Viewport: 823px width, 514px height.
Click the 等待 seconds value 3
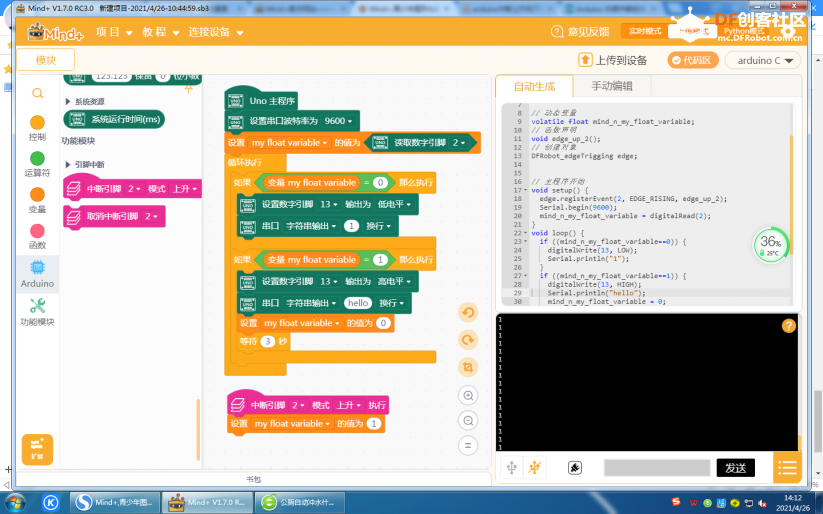pos(268,341)
